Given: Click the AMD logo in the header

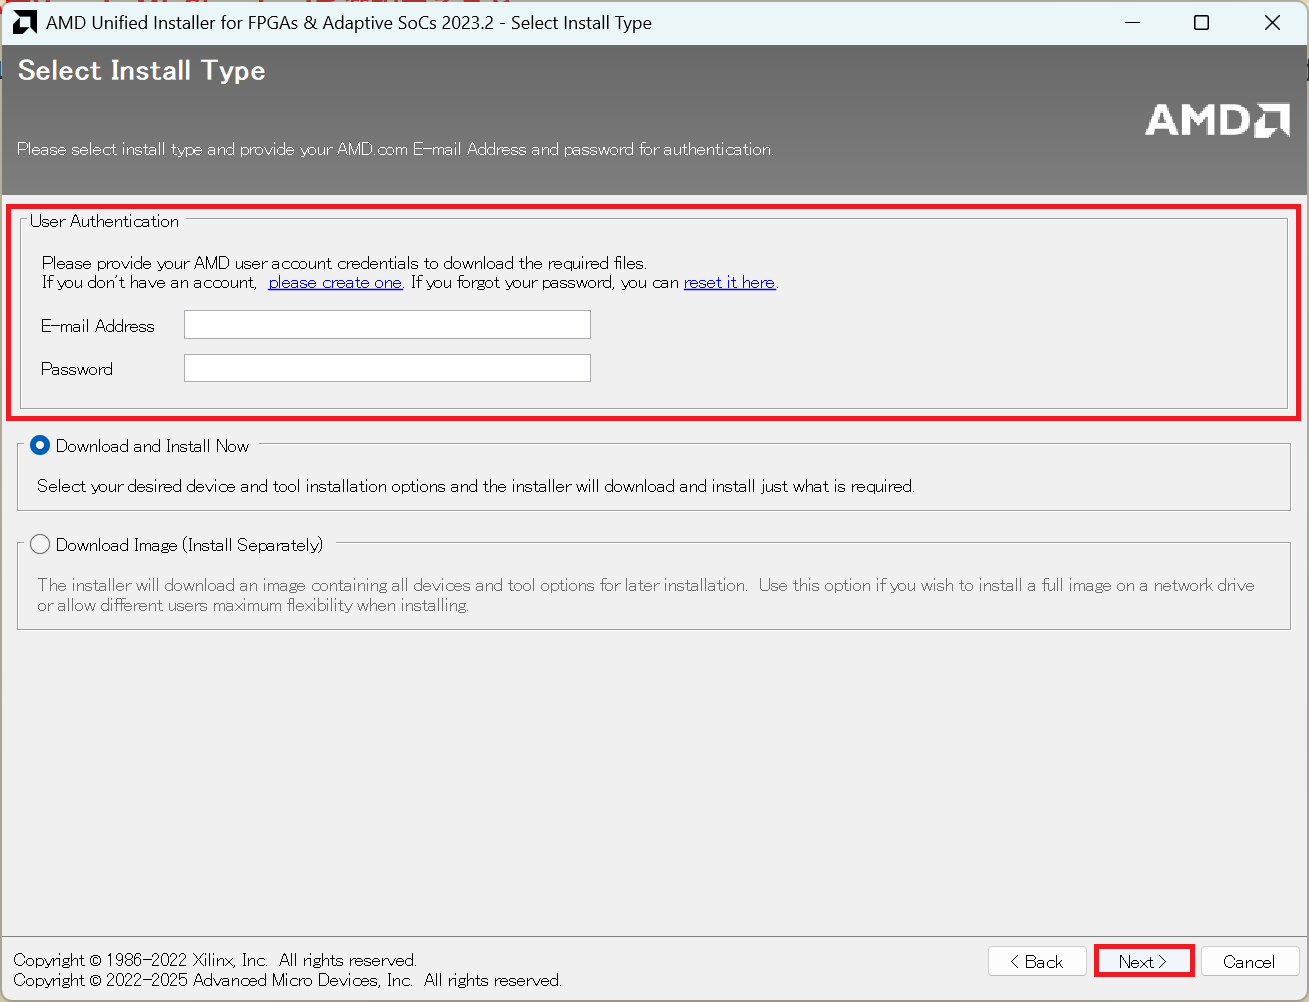Looking at the screenshot, I should (x=1217, y=120).
